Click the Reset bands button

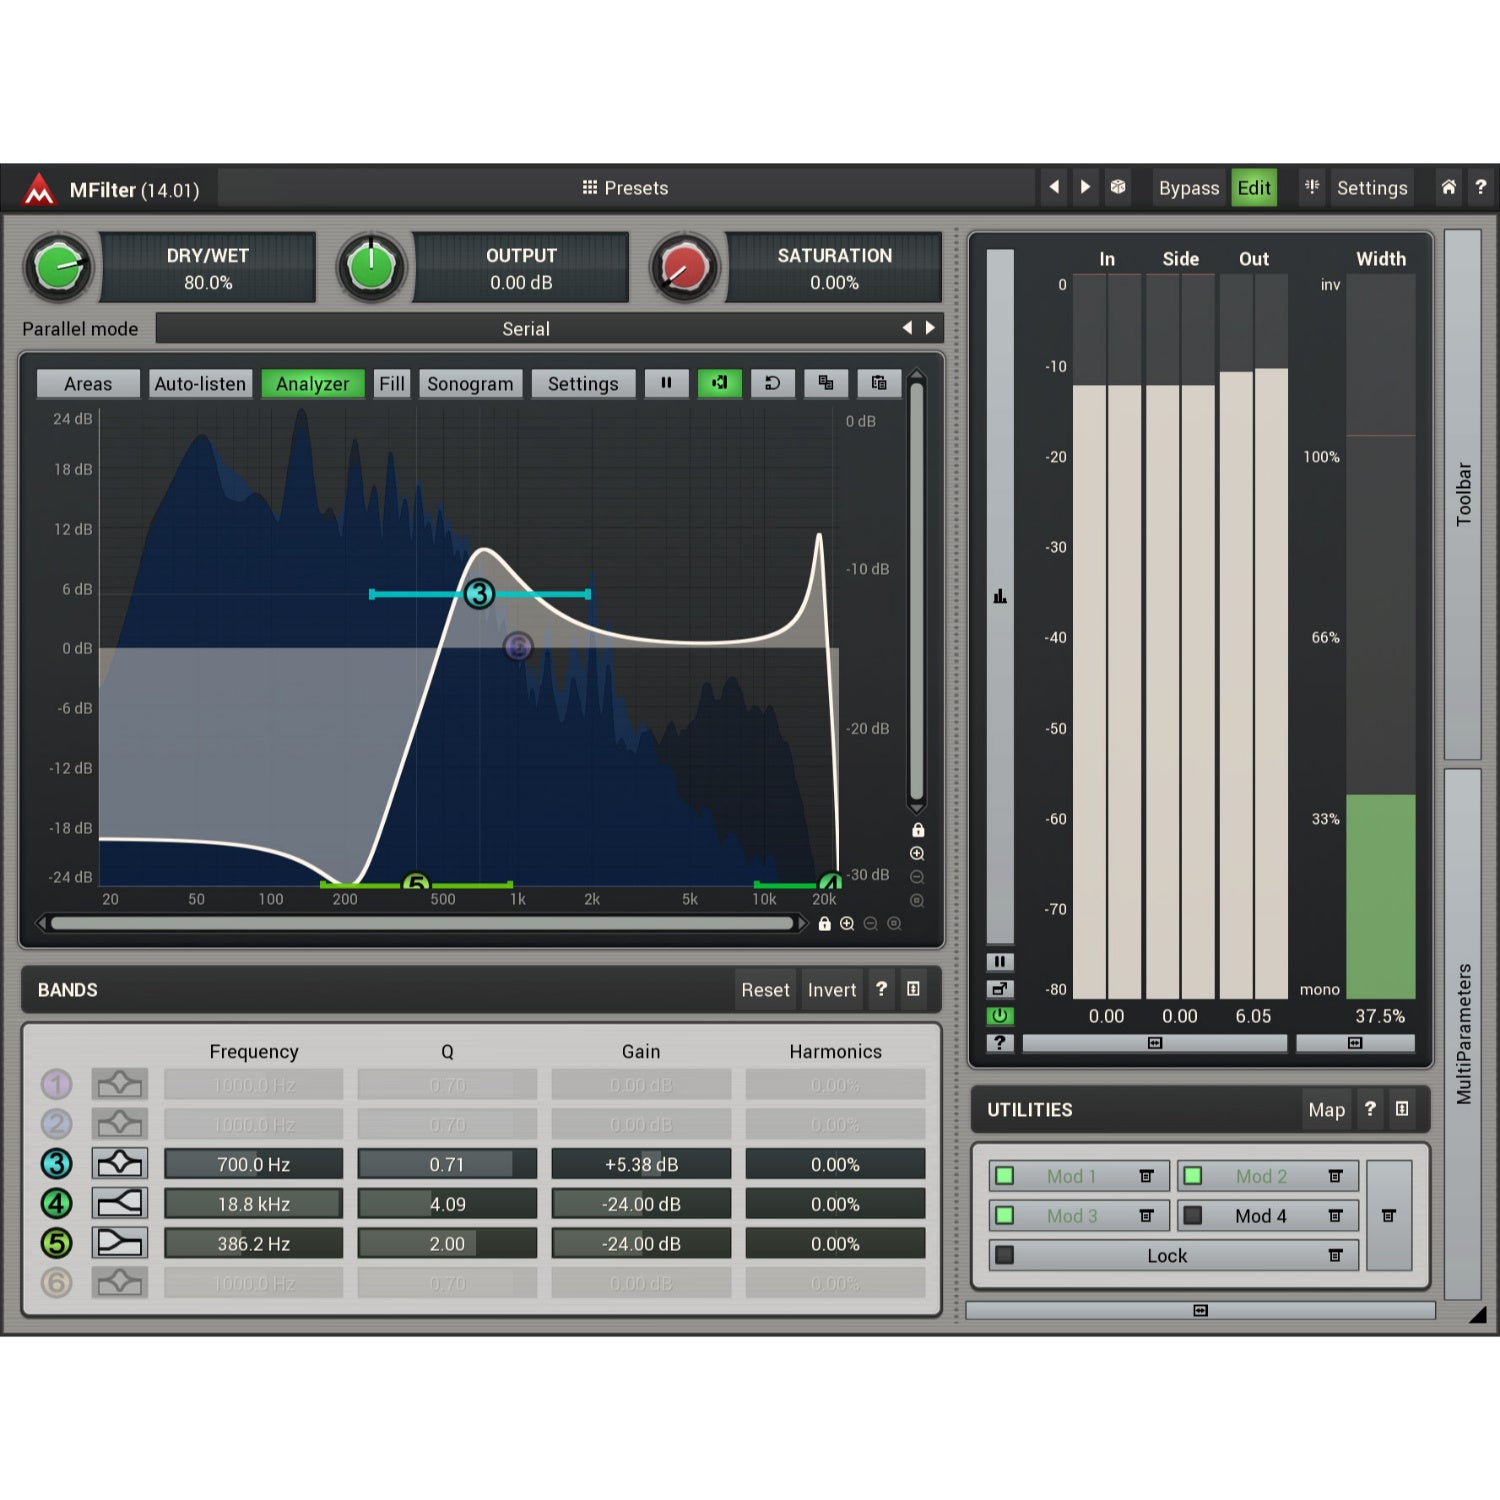coord(765,990)
